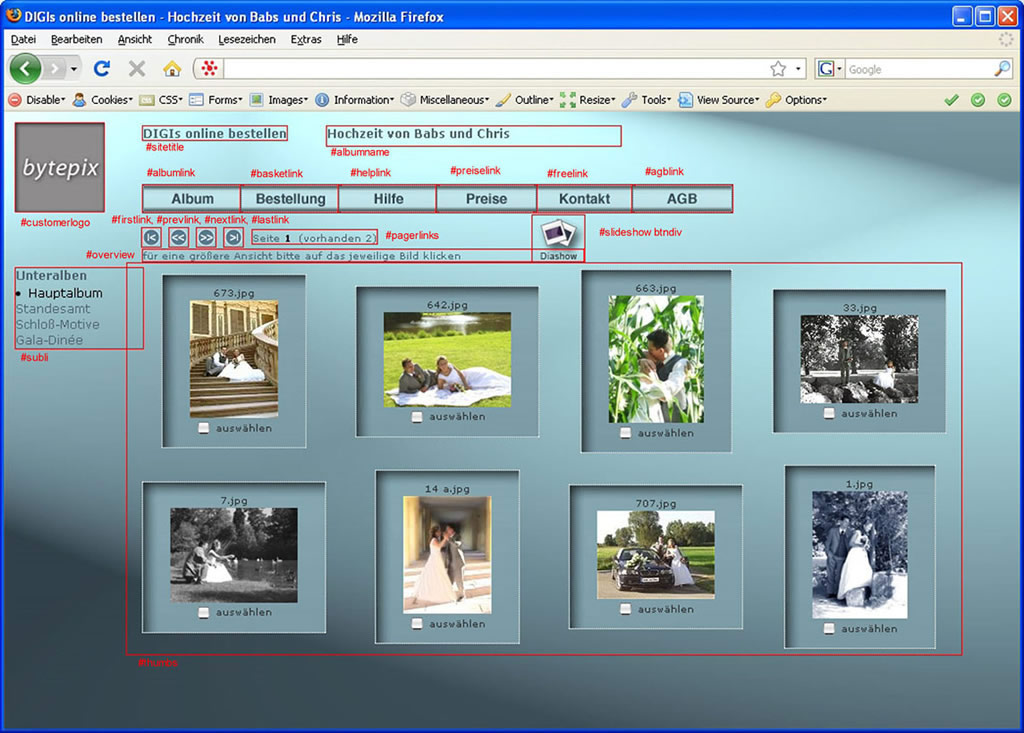The width and height of the screenshot is (1024, 733).
Task: Click the next page pager icon
Action: pos(206,238)
